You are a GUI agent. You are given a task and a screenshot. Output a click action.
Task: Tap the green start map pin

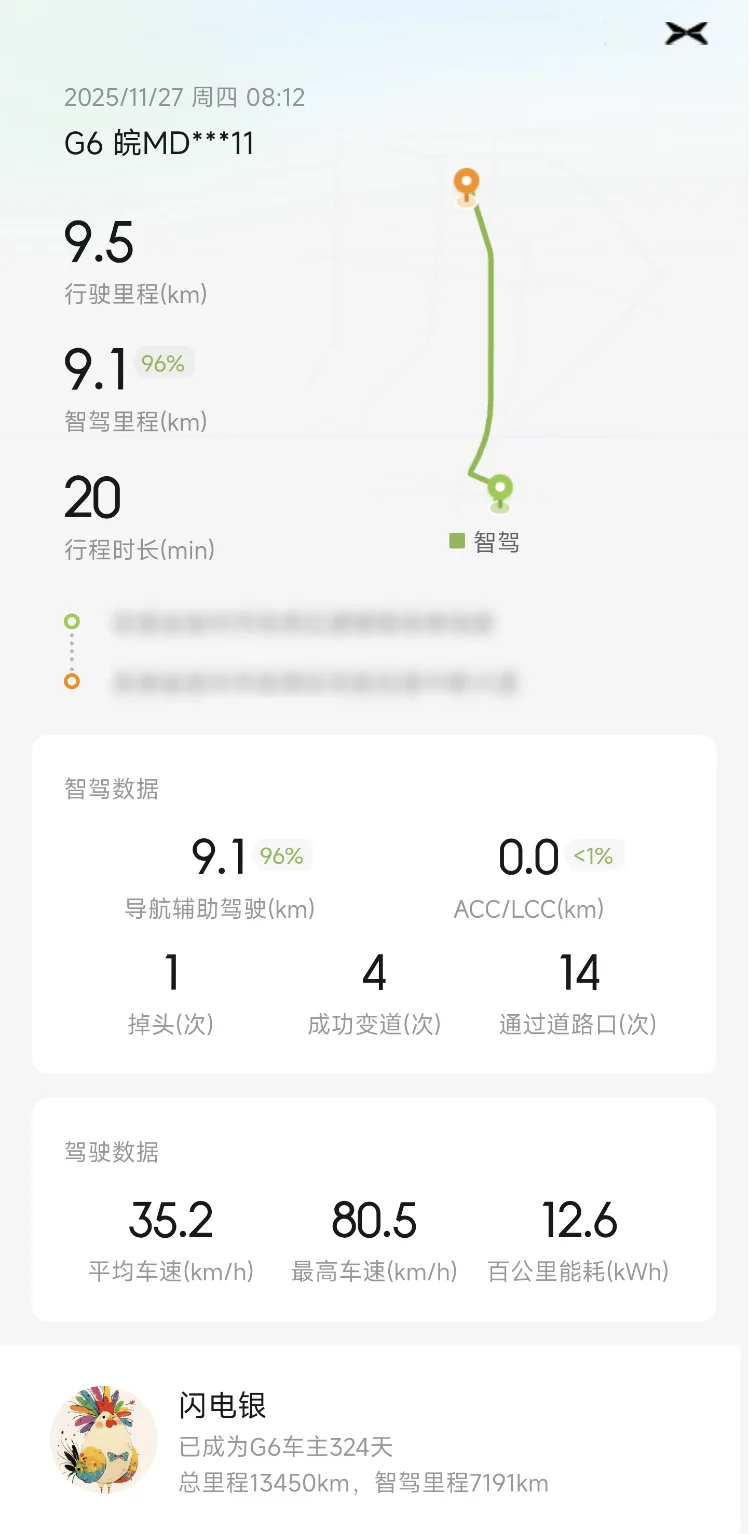pos(500,489)
